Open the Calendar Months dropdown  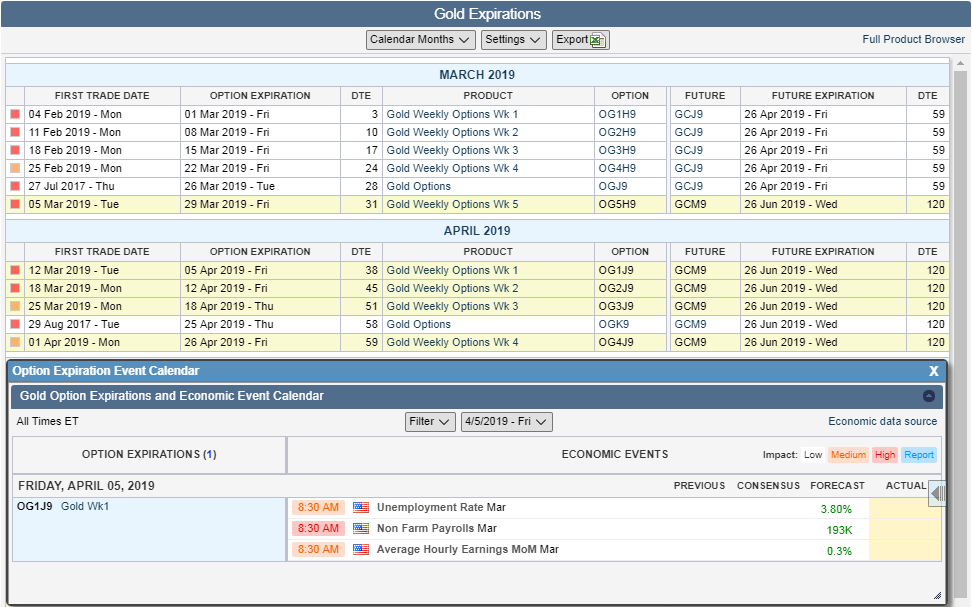[x=420, y=40]
